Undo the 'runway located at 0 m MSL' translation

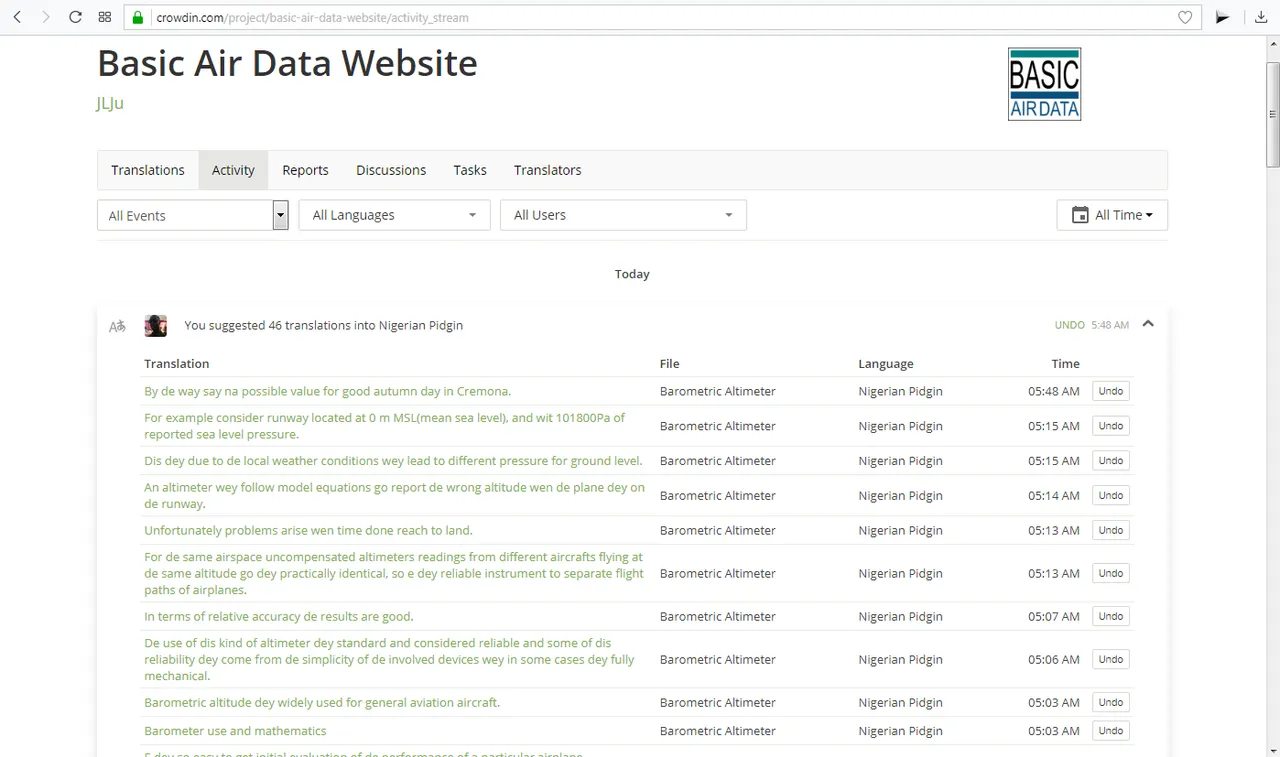pos(1110,426)
